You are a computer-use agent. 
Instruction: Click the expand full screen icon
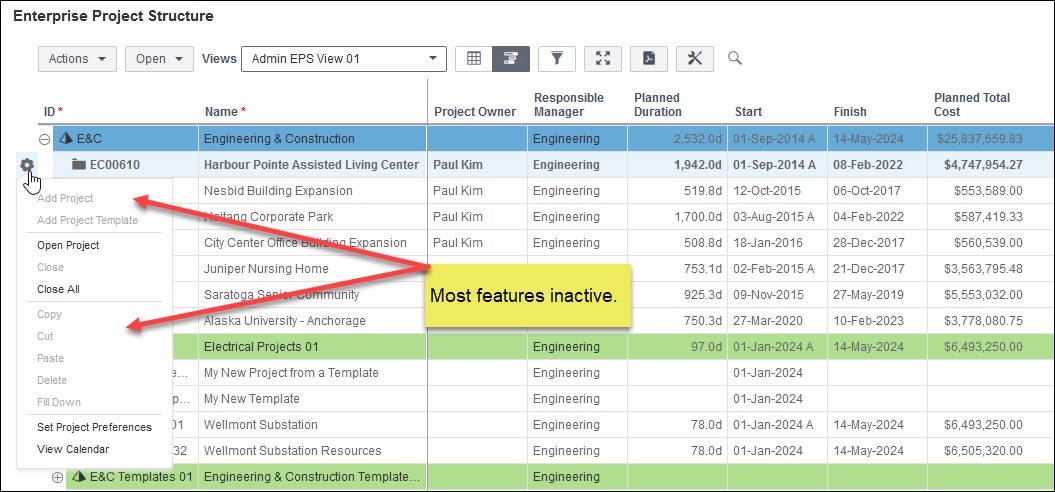pyautogui.click(x=603, y=59)
